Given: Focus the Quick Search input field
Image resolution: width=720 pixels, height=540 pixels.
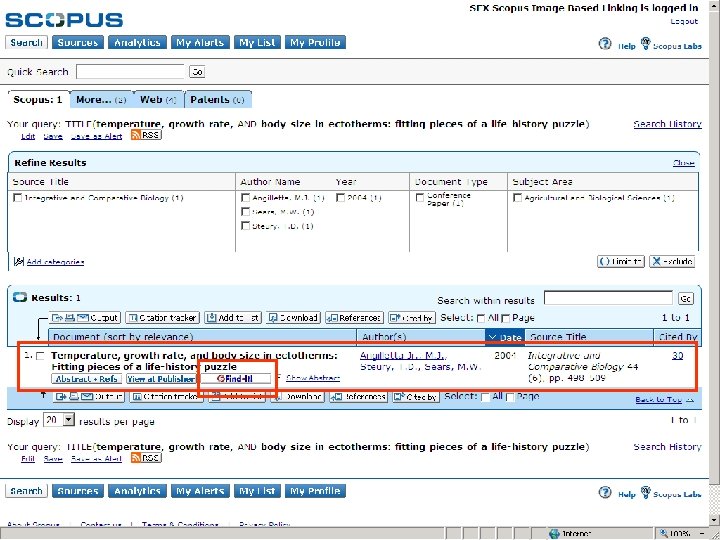Looking at the screenshot, I should (x=130, y=72).
